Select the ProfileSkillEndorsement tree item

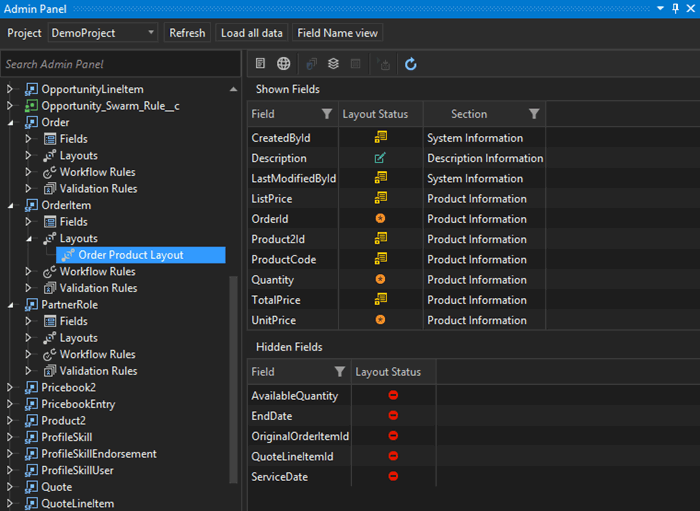pos(99,453)
